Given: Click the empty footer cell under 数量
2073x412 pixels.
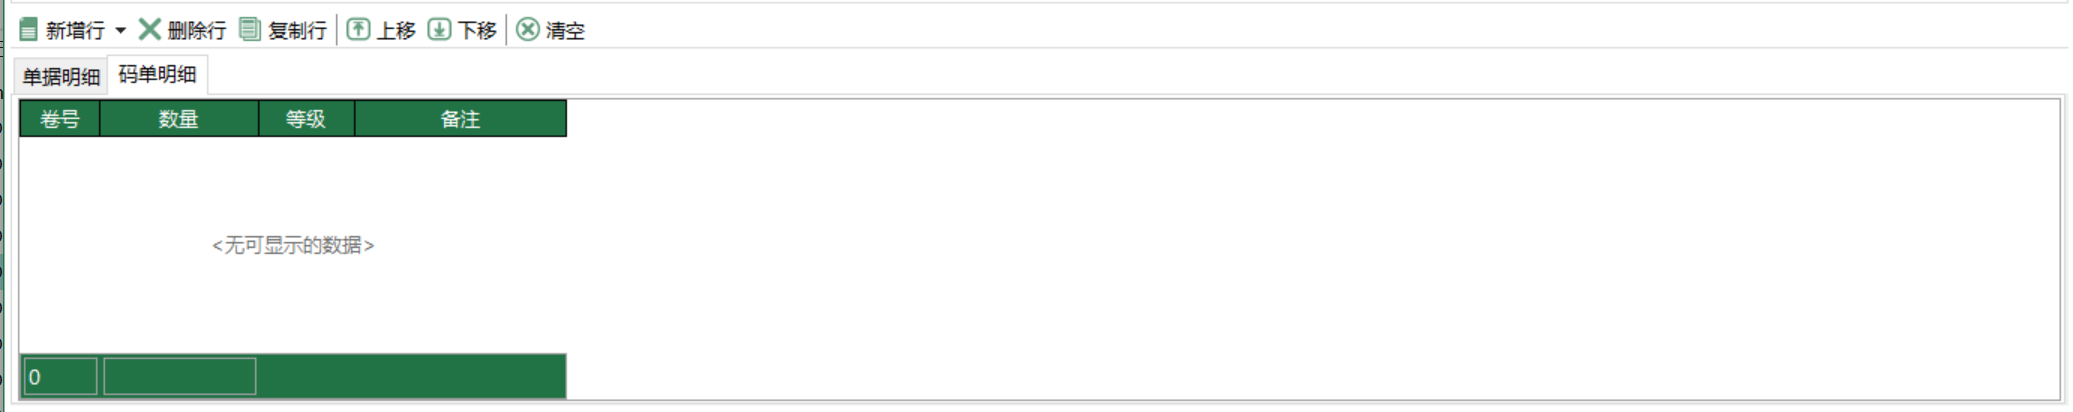Looking at the screenshot, I should (x=180, y=377).
